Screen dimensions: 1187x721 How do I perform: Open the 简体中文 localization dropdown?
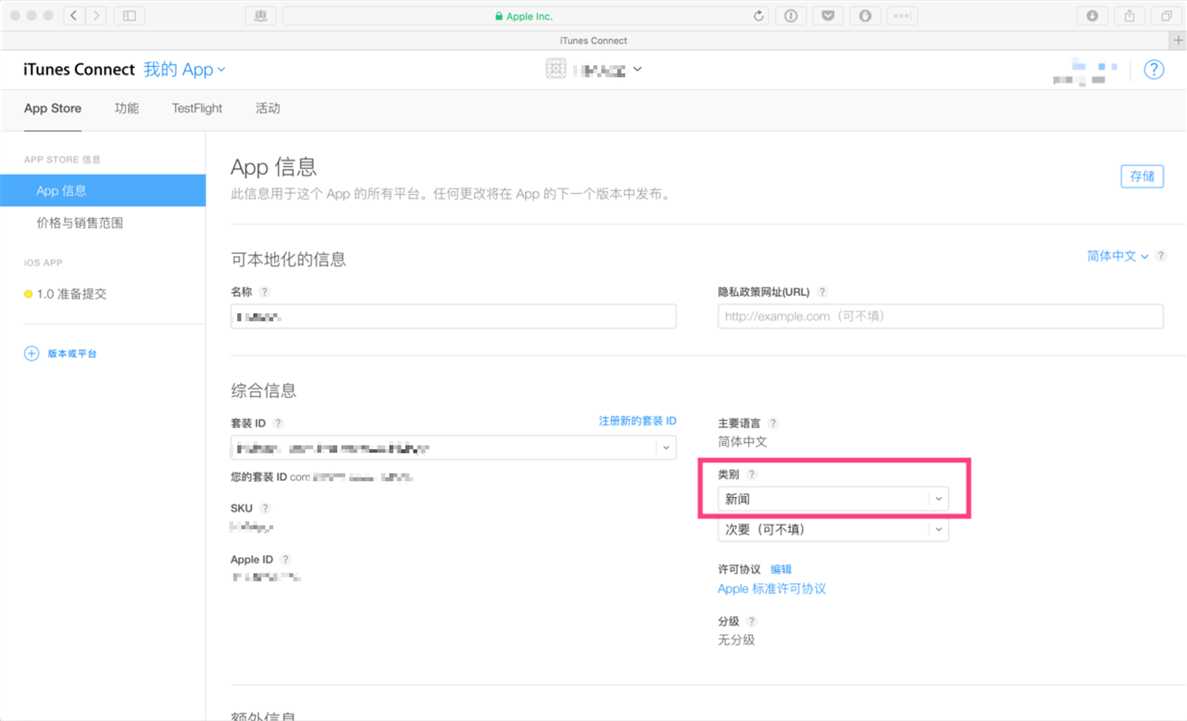click(1117, 256)
